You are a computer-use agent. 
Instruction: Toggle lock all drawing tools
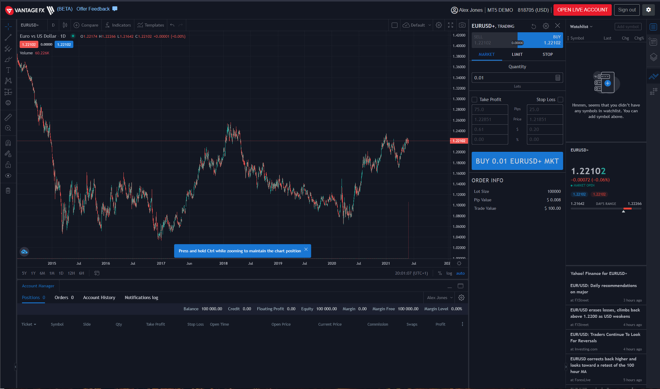(8, 165)
